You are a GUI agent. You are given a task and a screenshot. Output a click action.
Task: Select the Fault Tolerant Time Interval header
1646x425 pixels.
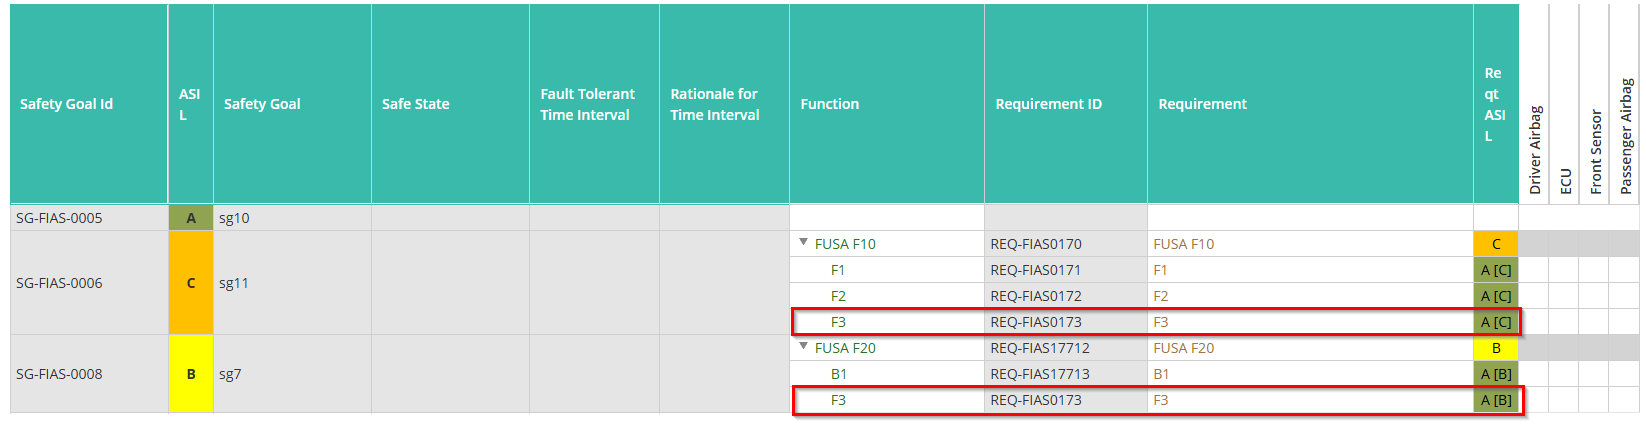click(x=594, y=104)
